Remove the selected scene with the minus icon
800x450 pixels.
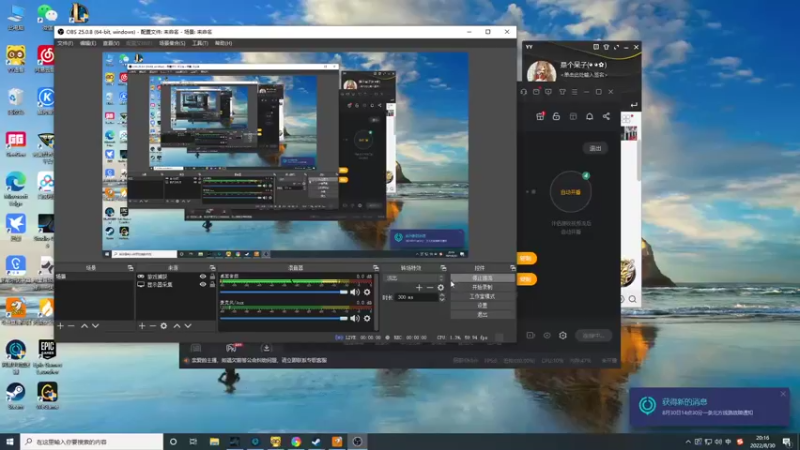(x=71, y=326)
